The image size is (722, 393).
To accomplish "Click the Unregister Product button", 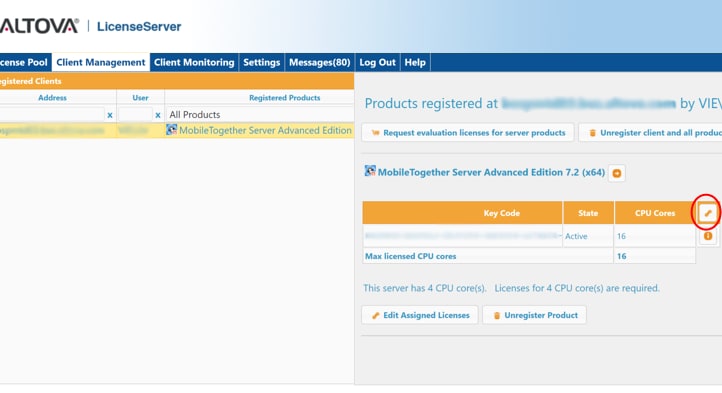I will tap(535, 315).
